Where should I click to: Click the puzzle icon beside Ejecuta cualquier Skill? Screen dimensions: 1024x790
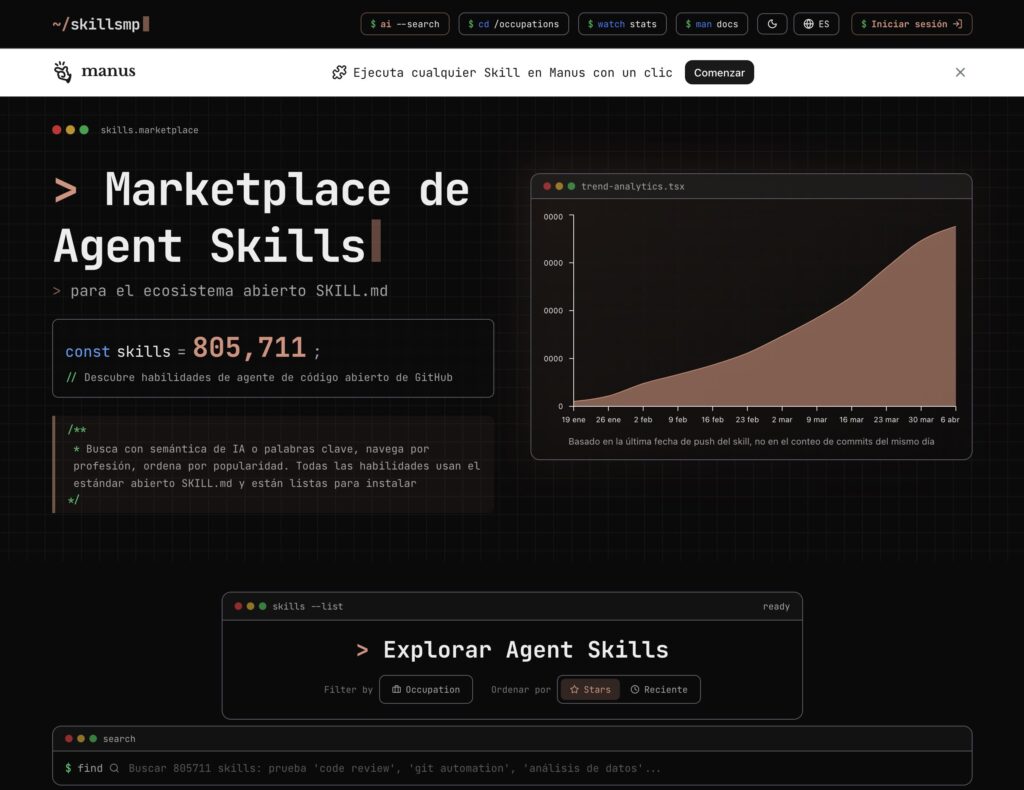pos(339,72)
